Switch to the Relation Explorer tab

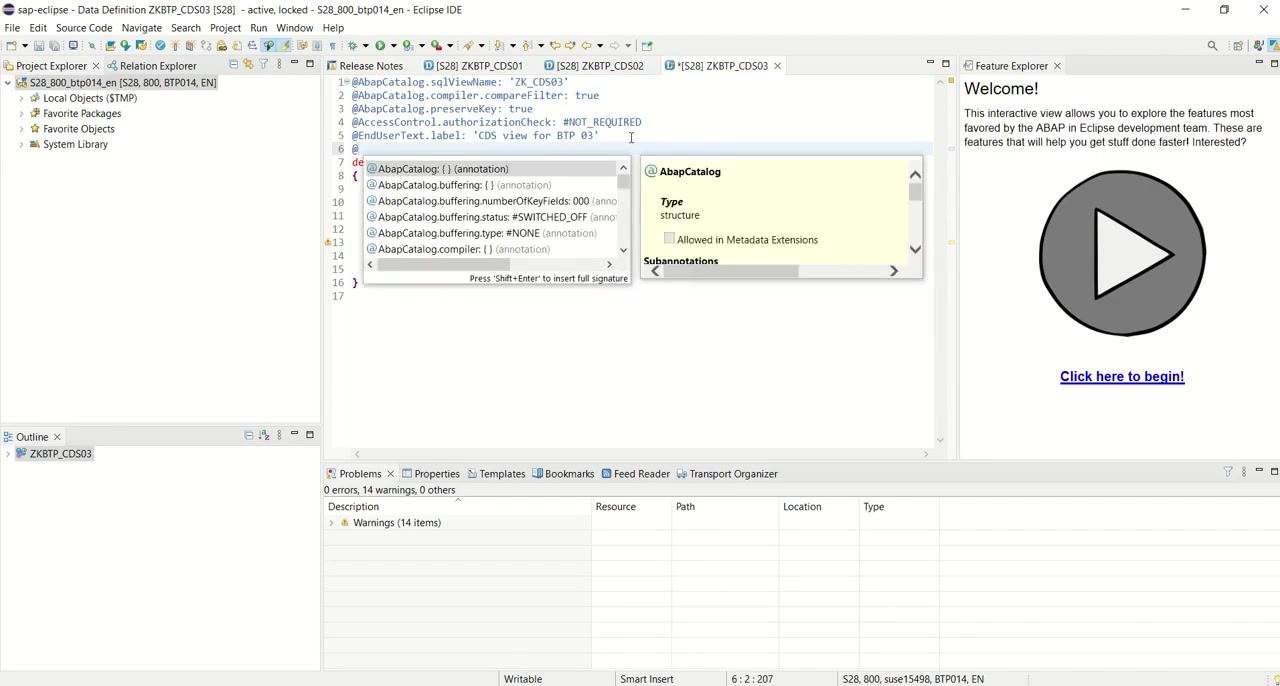point(151,66)
